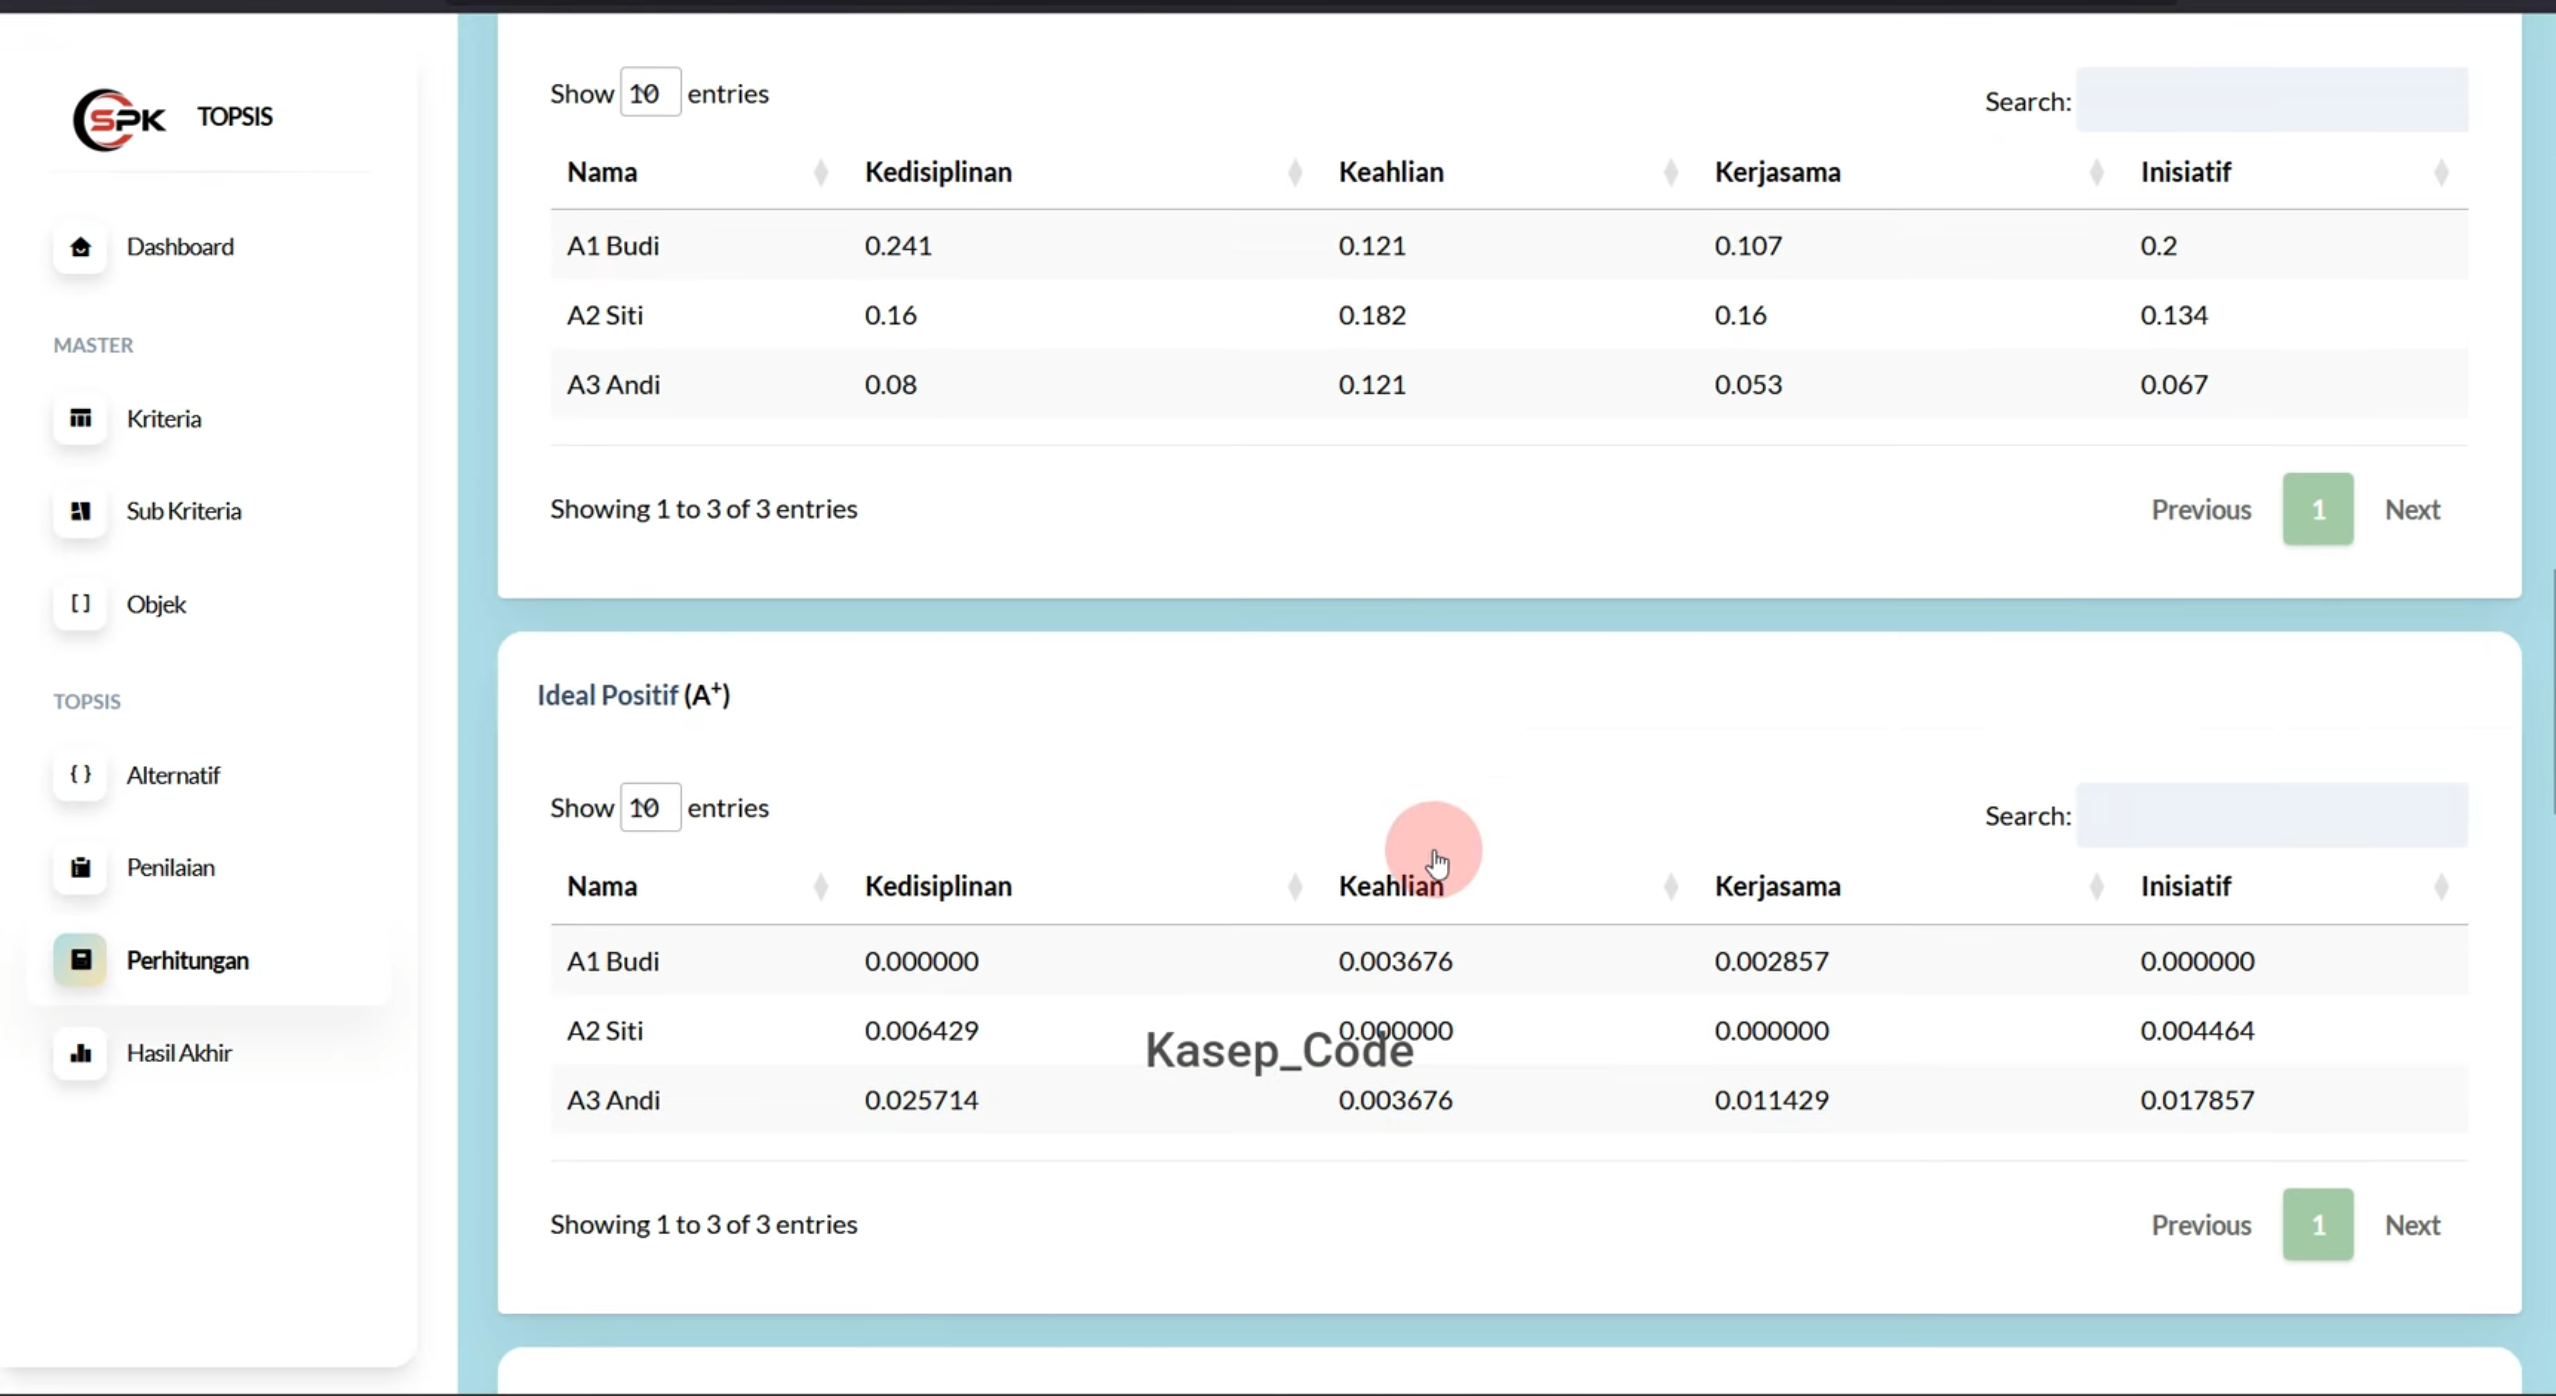Click the Dashboard home icon
This screenshot has width=2556, height=1396.
pyautogui.click(x=80, y=247)
